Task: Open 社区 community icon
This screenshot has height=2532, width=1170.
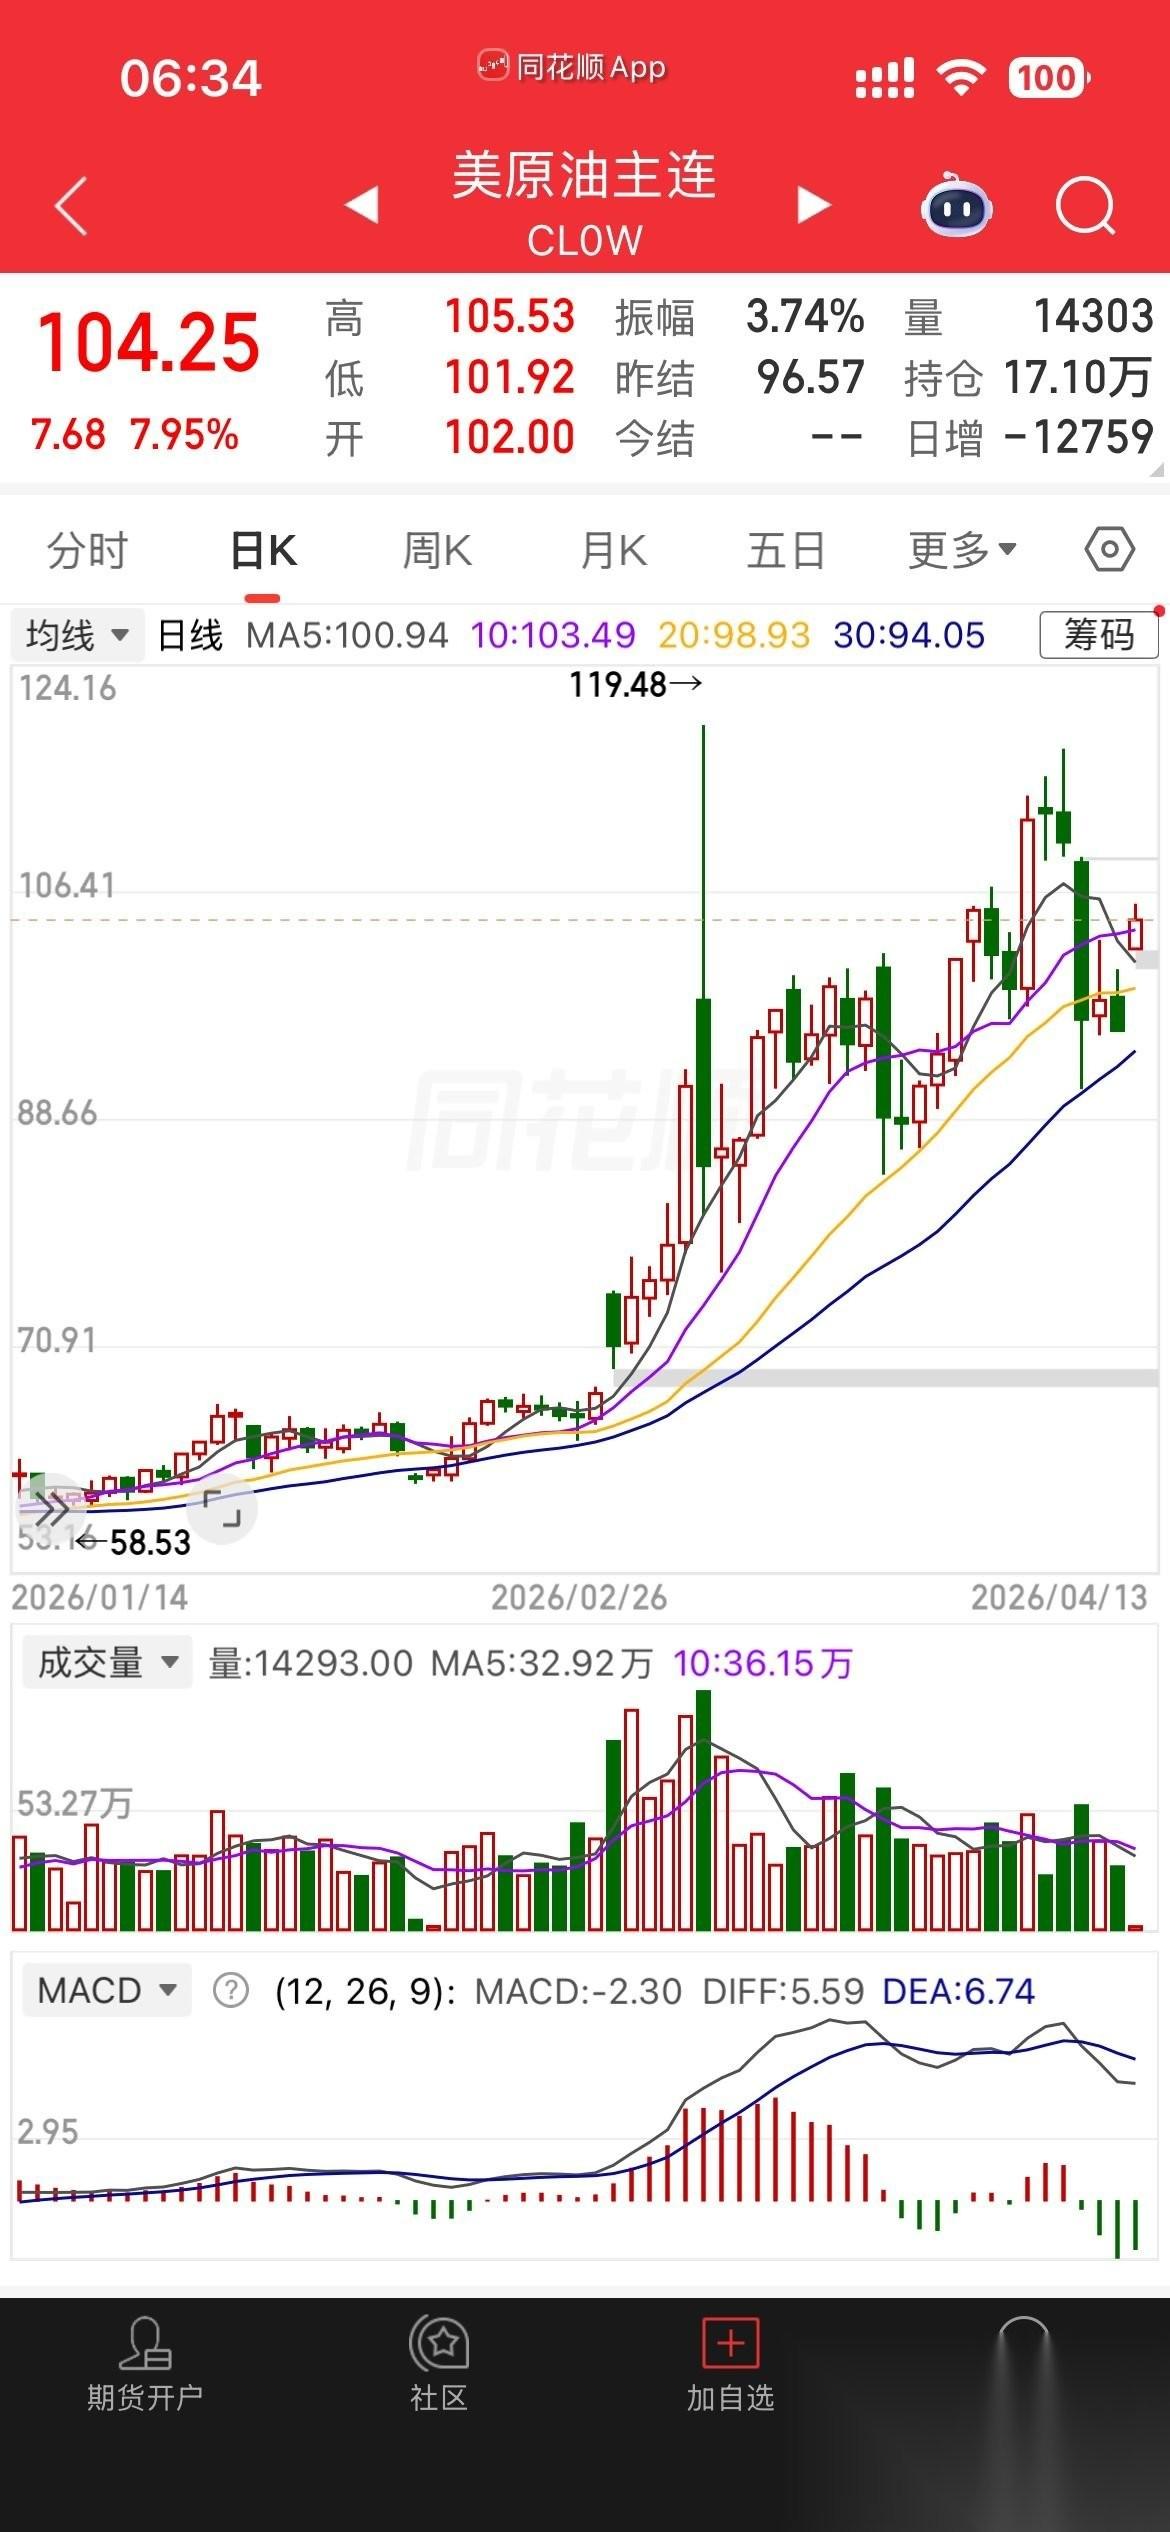Action: 439,2366
